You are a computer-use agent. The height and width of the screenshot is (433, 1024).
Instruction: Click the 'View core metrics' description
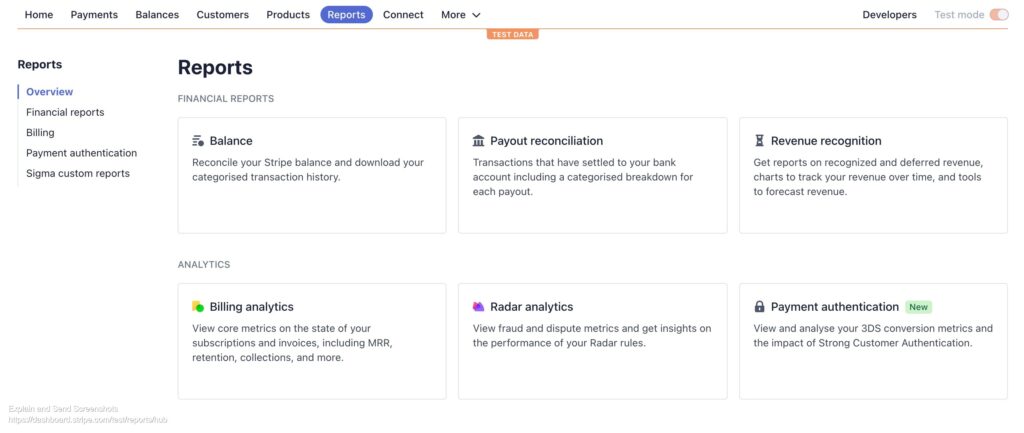point(293,343)
